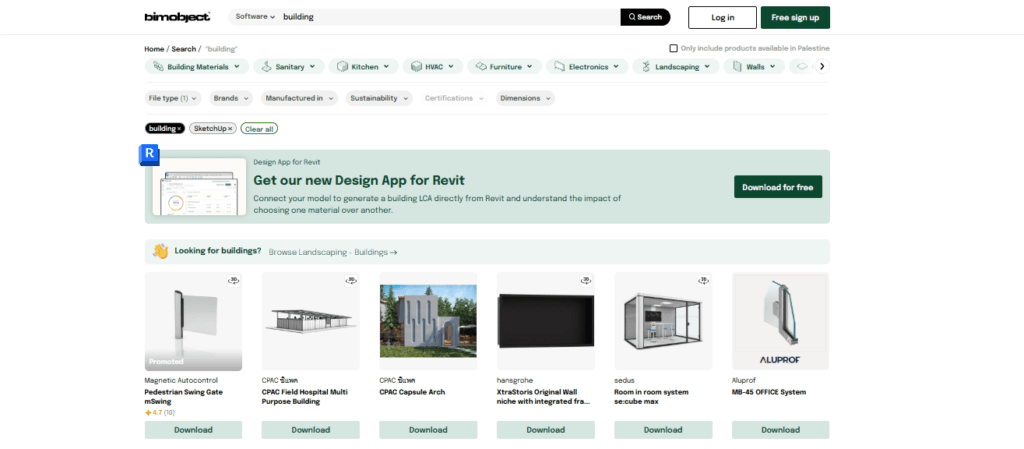Viewport: 1024px width, 449px height.
Task: Expand the Certifications filter
Action: coord(454,98)
